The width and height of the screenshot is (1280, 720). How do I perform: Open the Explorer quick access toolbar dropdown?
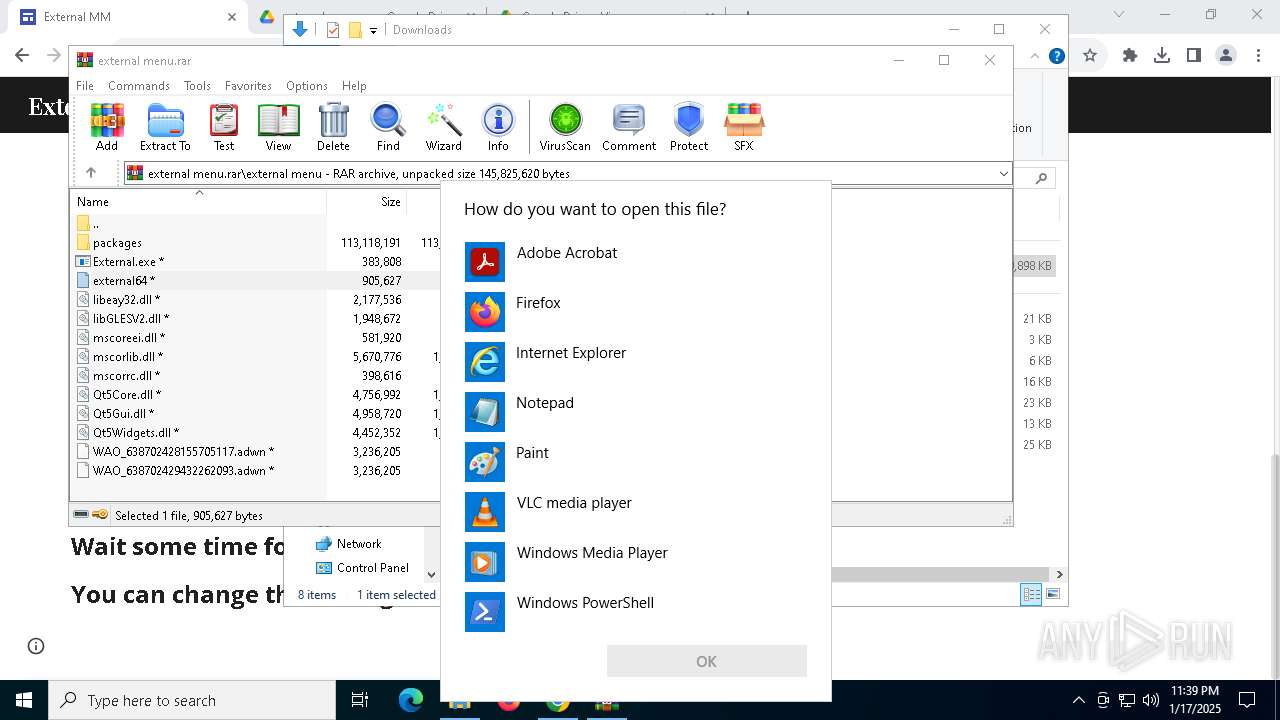point(373,30)
